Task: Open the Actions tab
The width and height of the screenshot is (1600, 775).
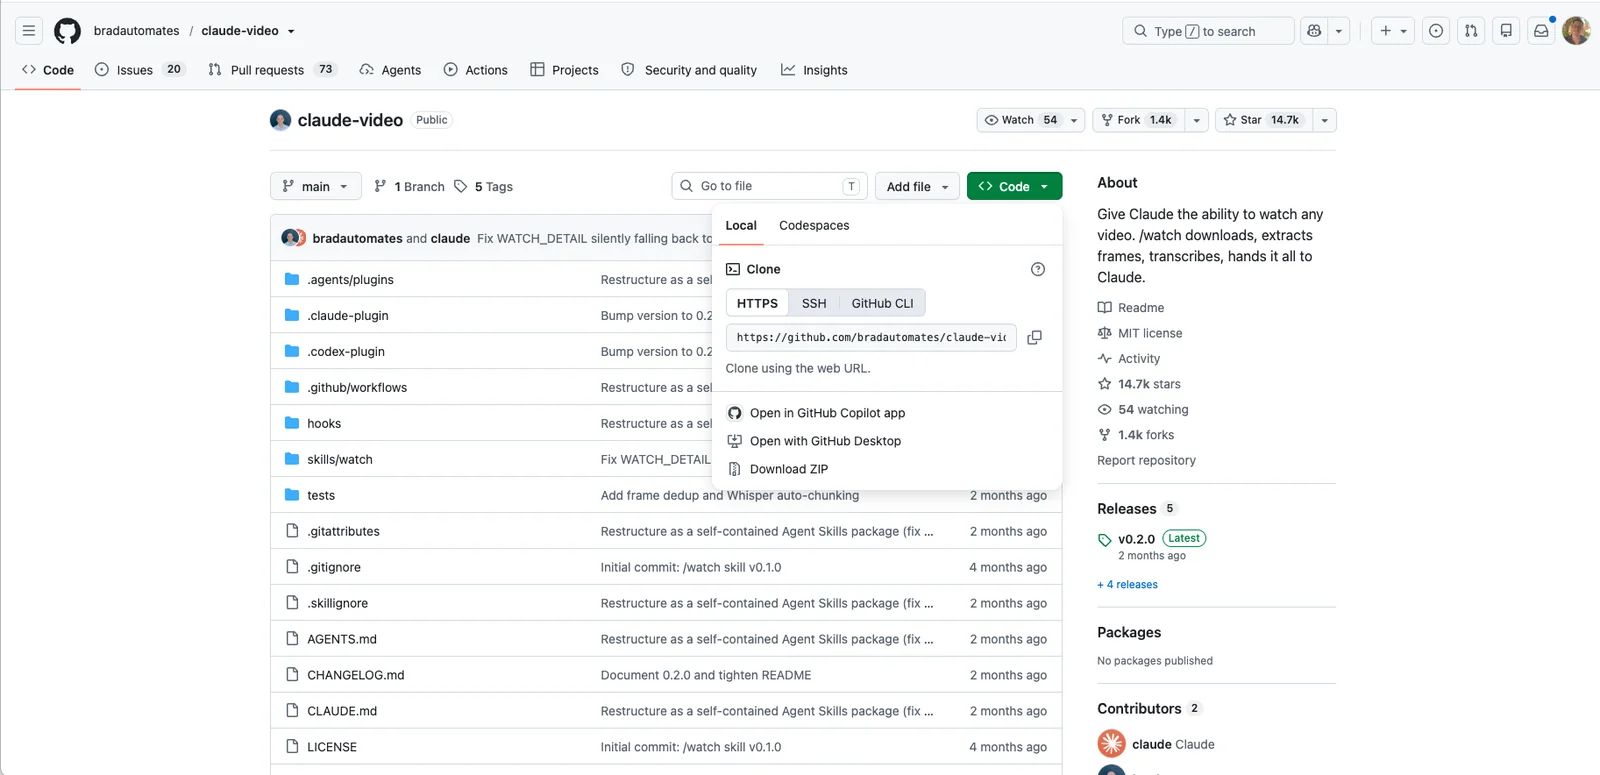Action: [476, 70]
